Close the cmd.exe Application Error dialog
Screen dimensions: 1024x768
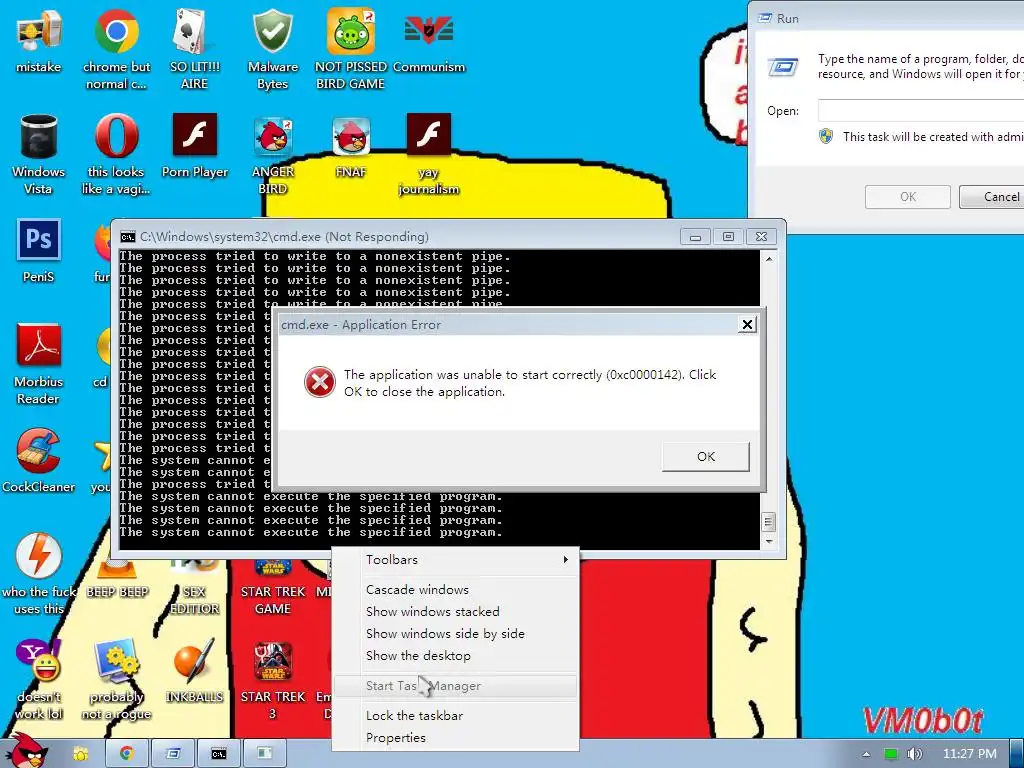click(x=747, y=325)
